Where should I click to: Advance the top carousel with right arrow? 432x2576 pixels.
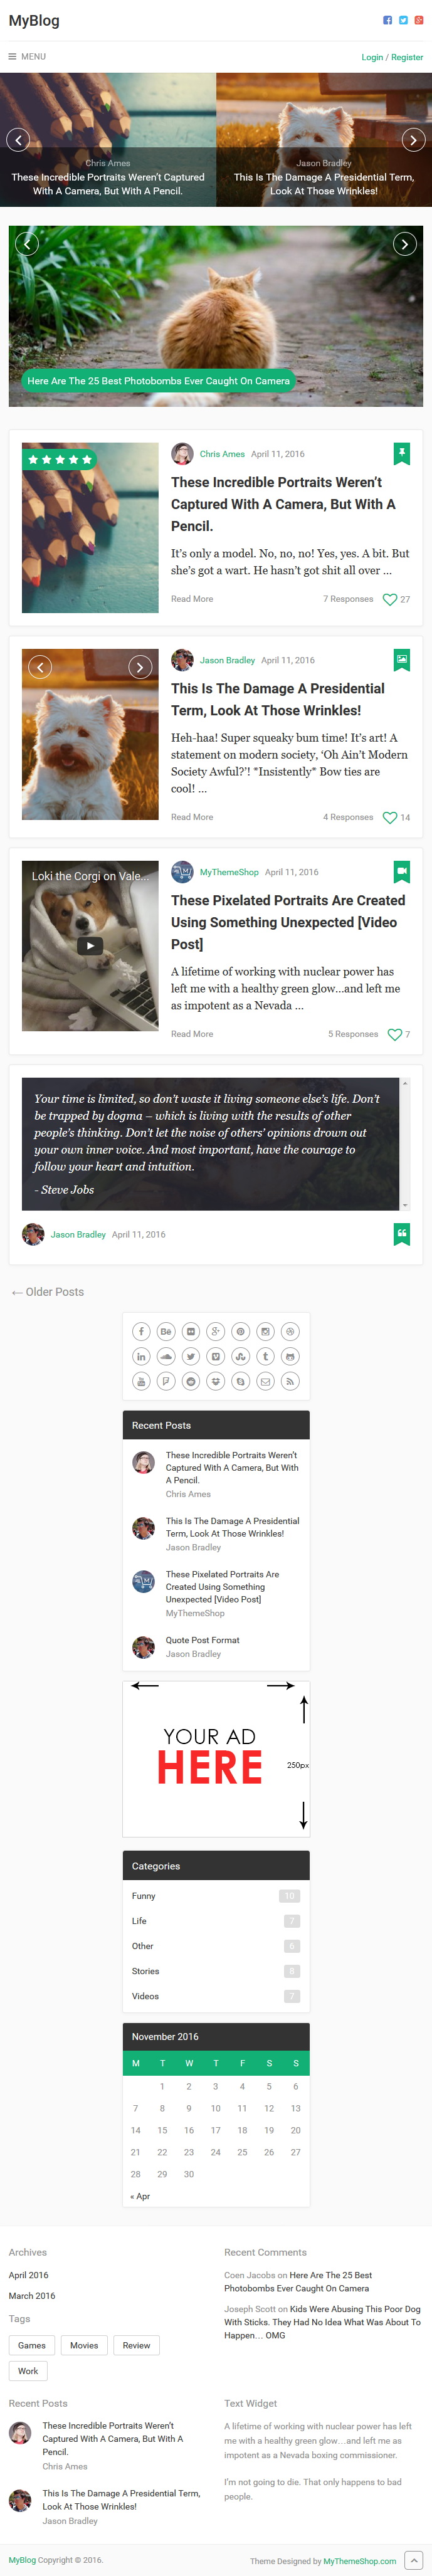413,140
